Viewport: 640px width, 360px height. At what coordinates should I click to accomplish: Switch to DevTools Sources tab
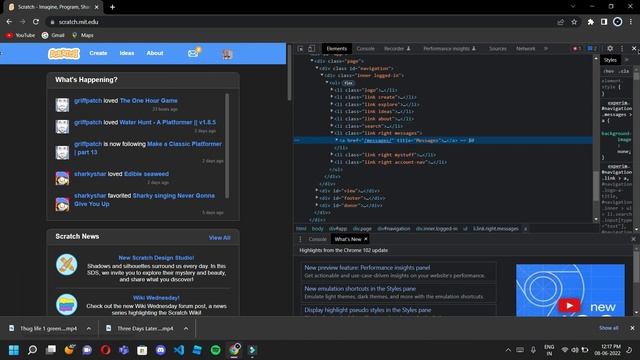[498, 49]
